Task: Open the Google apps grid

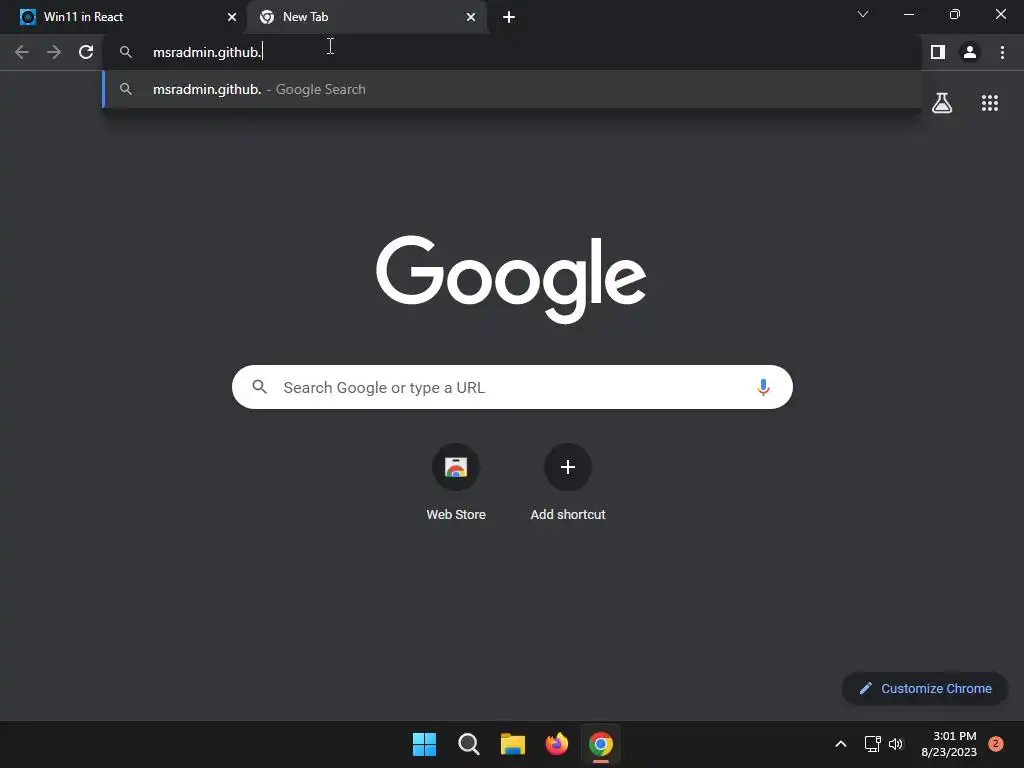Action: pos(990,103)
